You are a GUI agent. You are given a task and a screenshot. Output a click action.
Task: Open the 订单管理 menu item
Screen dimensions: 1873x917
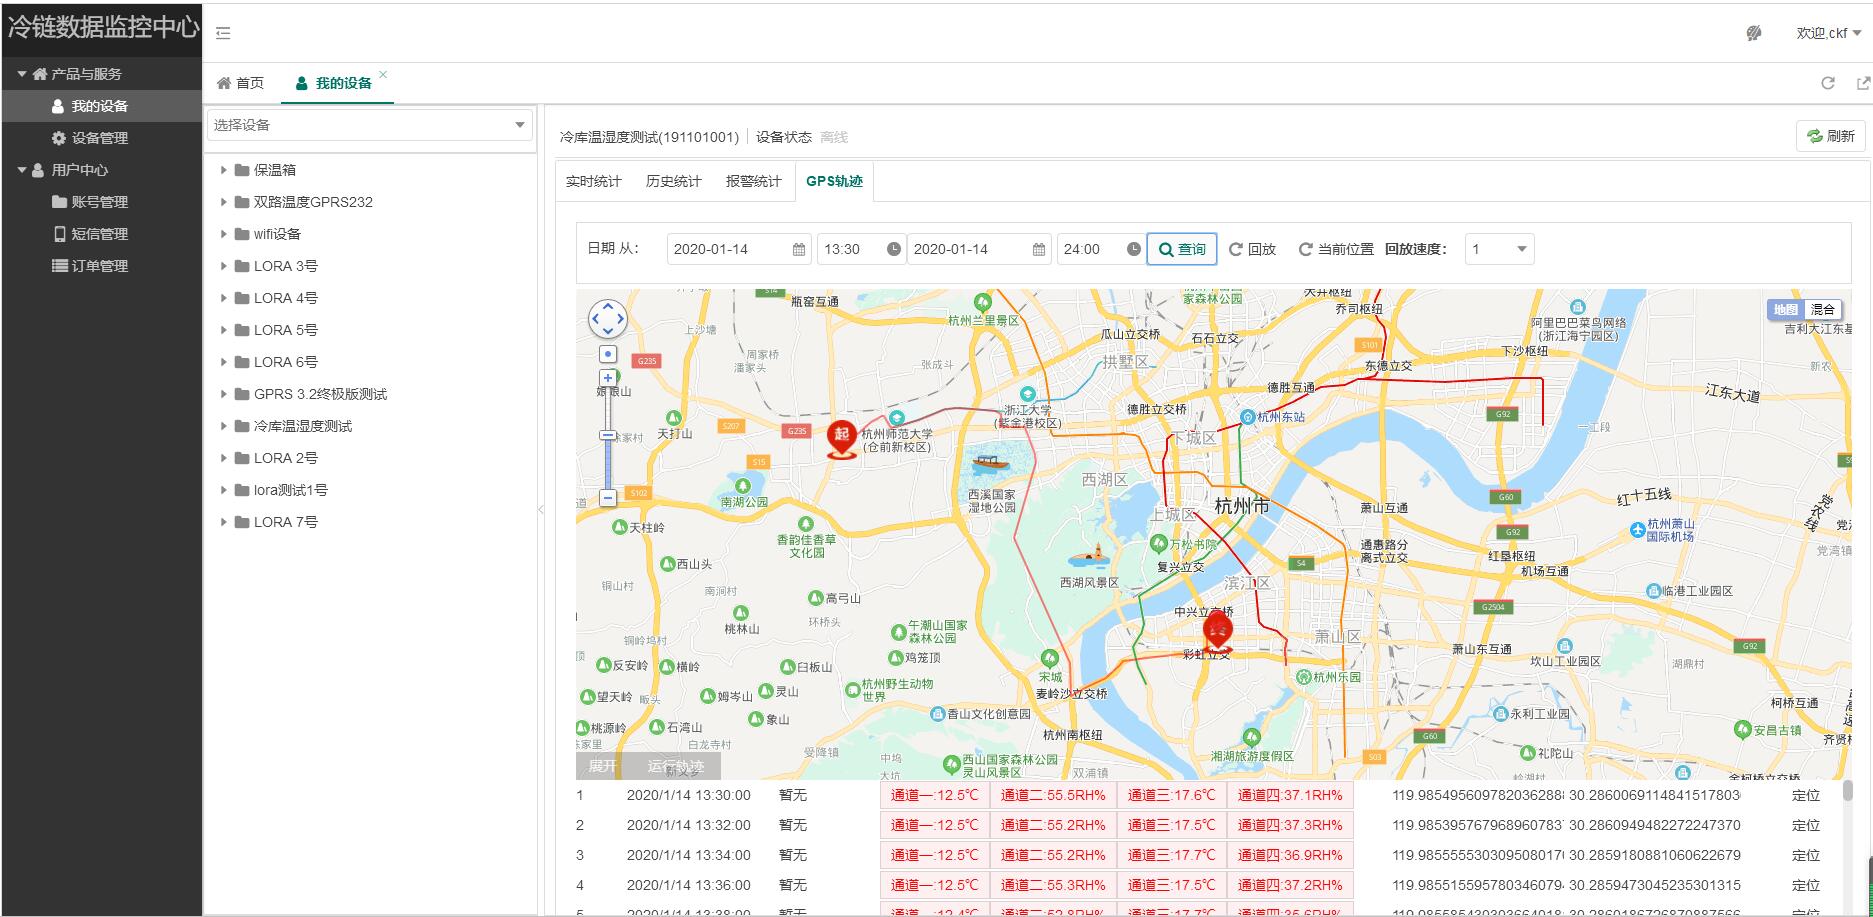90,265
